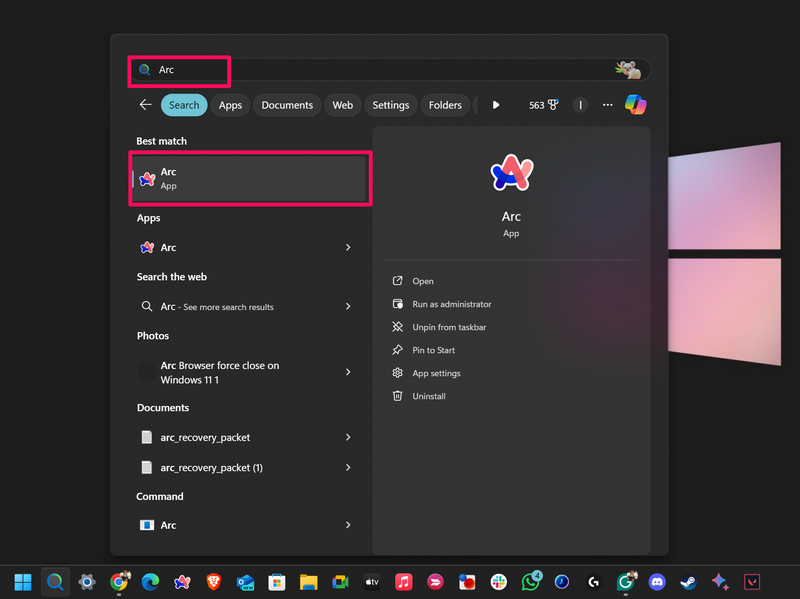Expand the Arc entry under Apps
Screen dimensions: 800x599
348,247
